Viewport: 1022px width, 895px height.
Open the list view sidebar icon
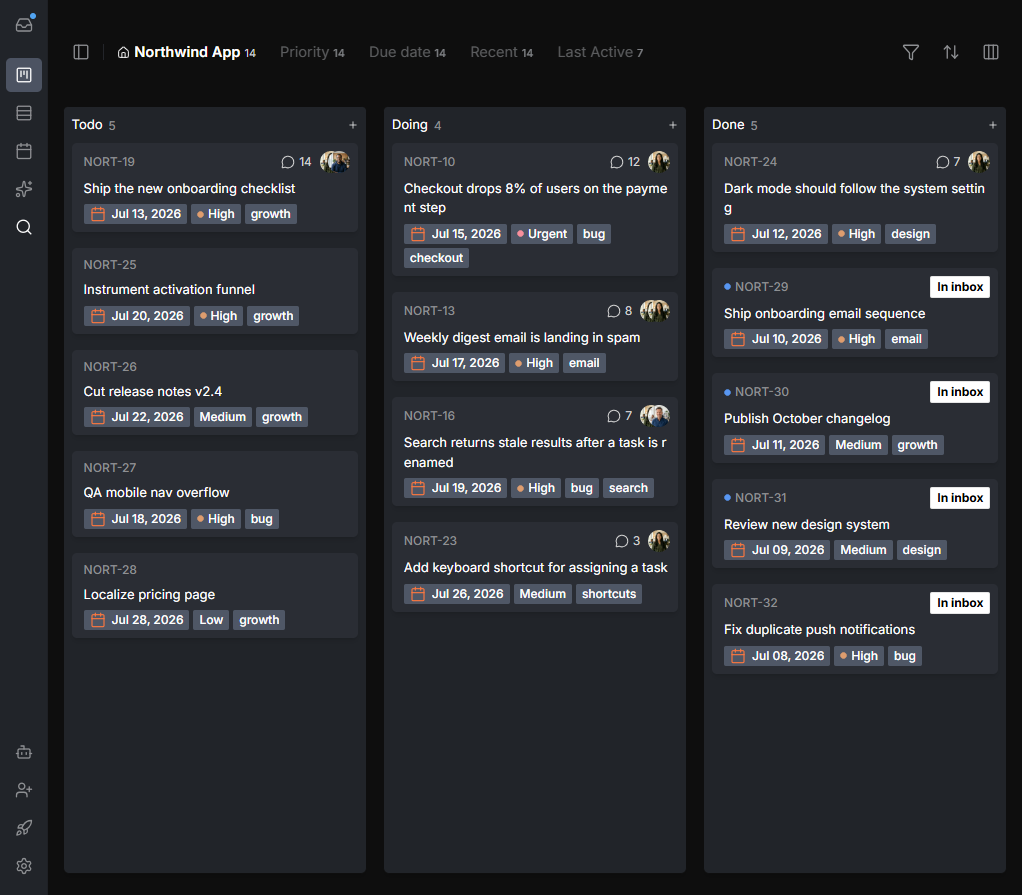click(x=24, y=113)
